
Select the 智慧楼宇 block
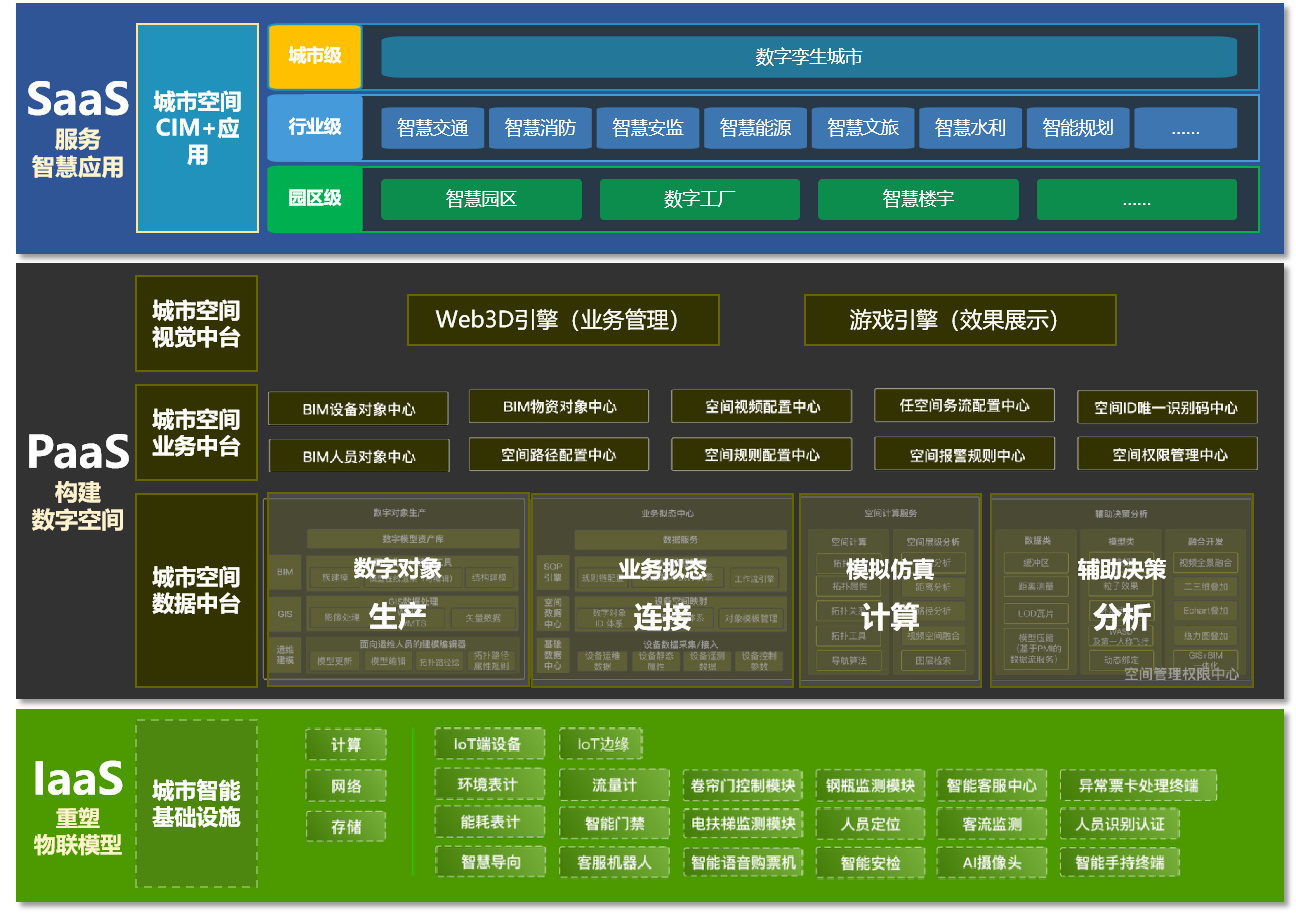click(917, 199)
